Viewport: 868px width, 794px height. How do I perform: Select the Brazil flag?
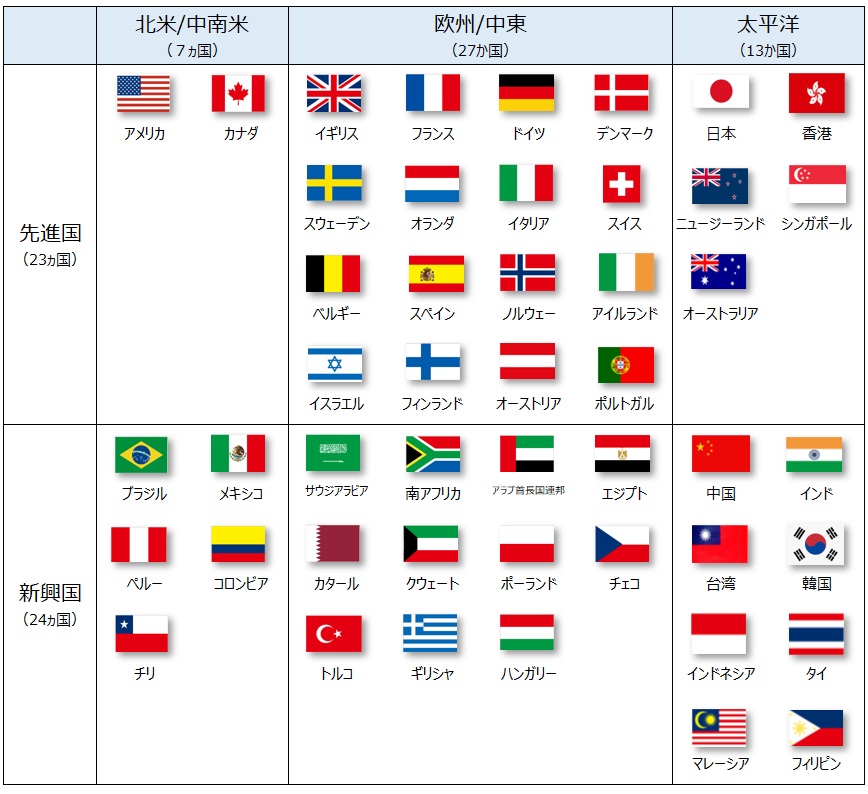pos(141,454)
